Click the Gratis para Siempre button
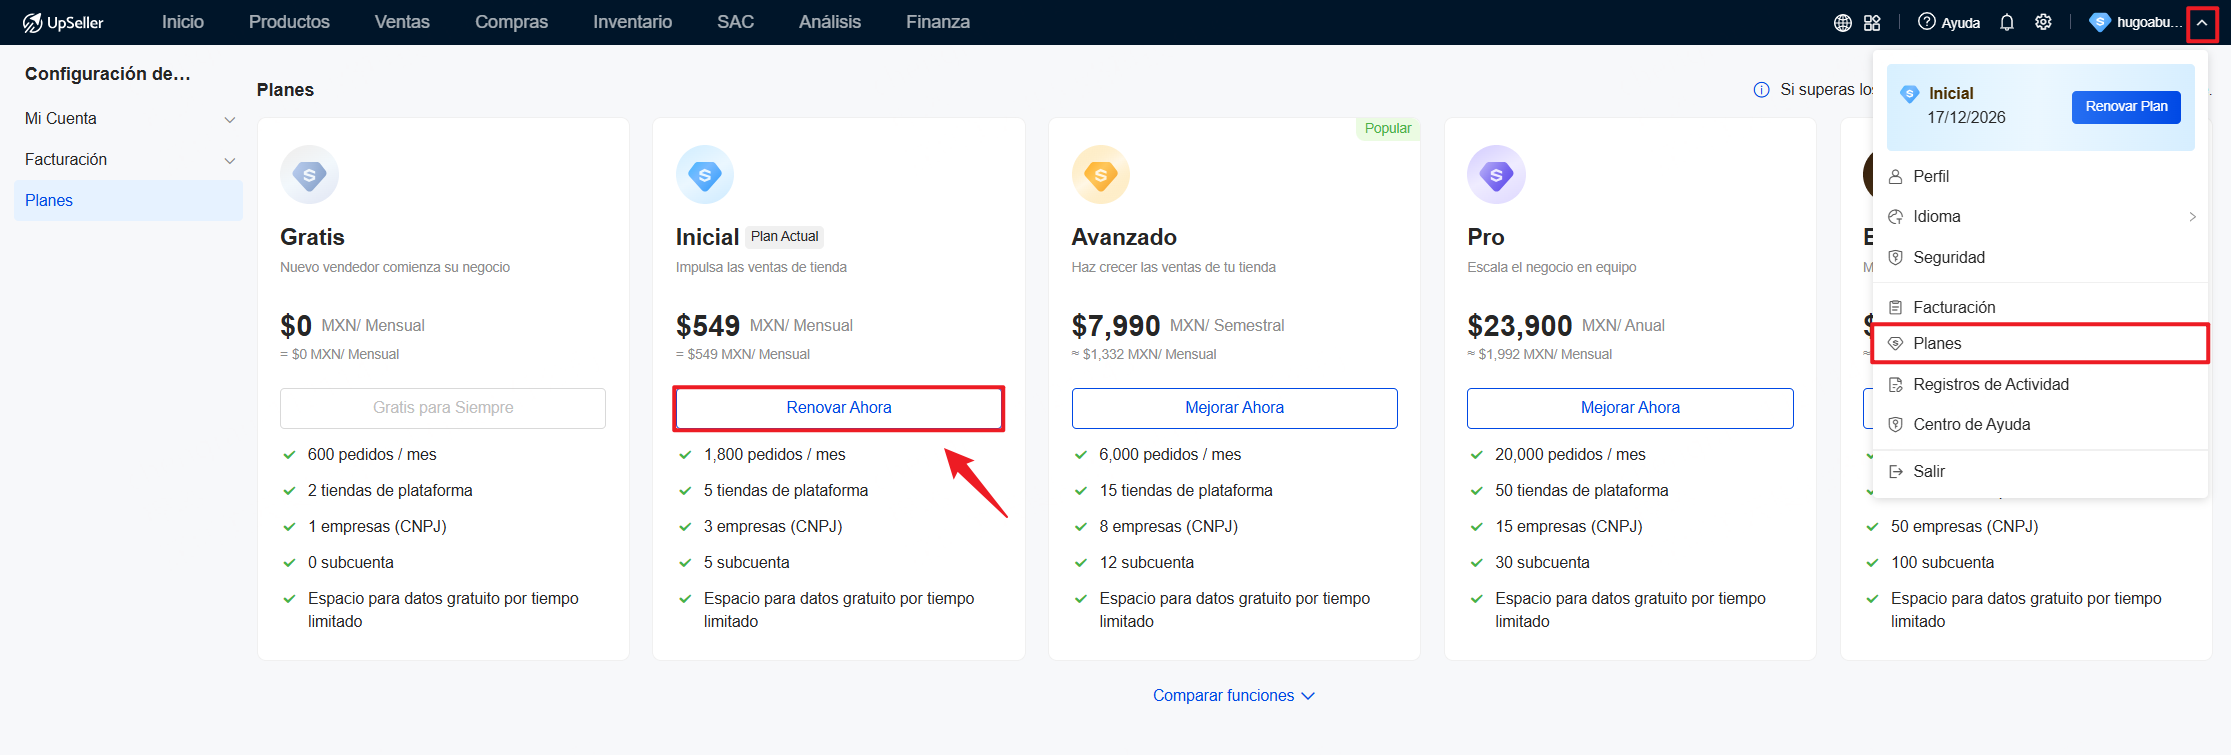The width and height of the screenshot is (2231, 755). [x=443, y=408]
